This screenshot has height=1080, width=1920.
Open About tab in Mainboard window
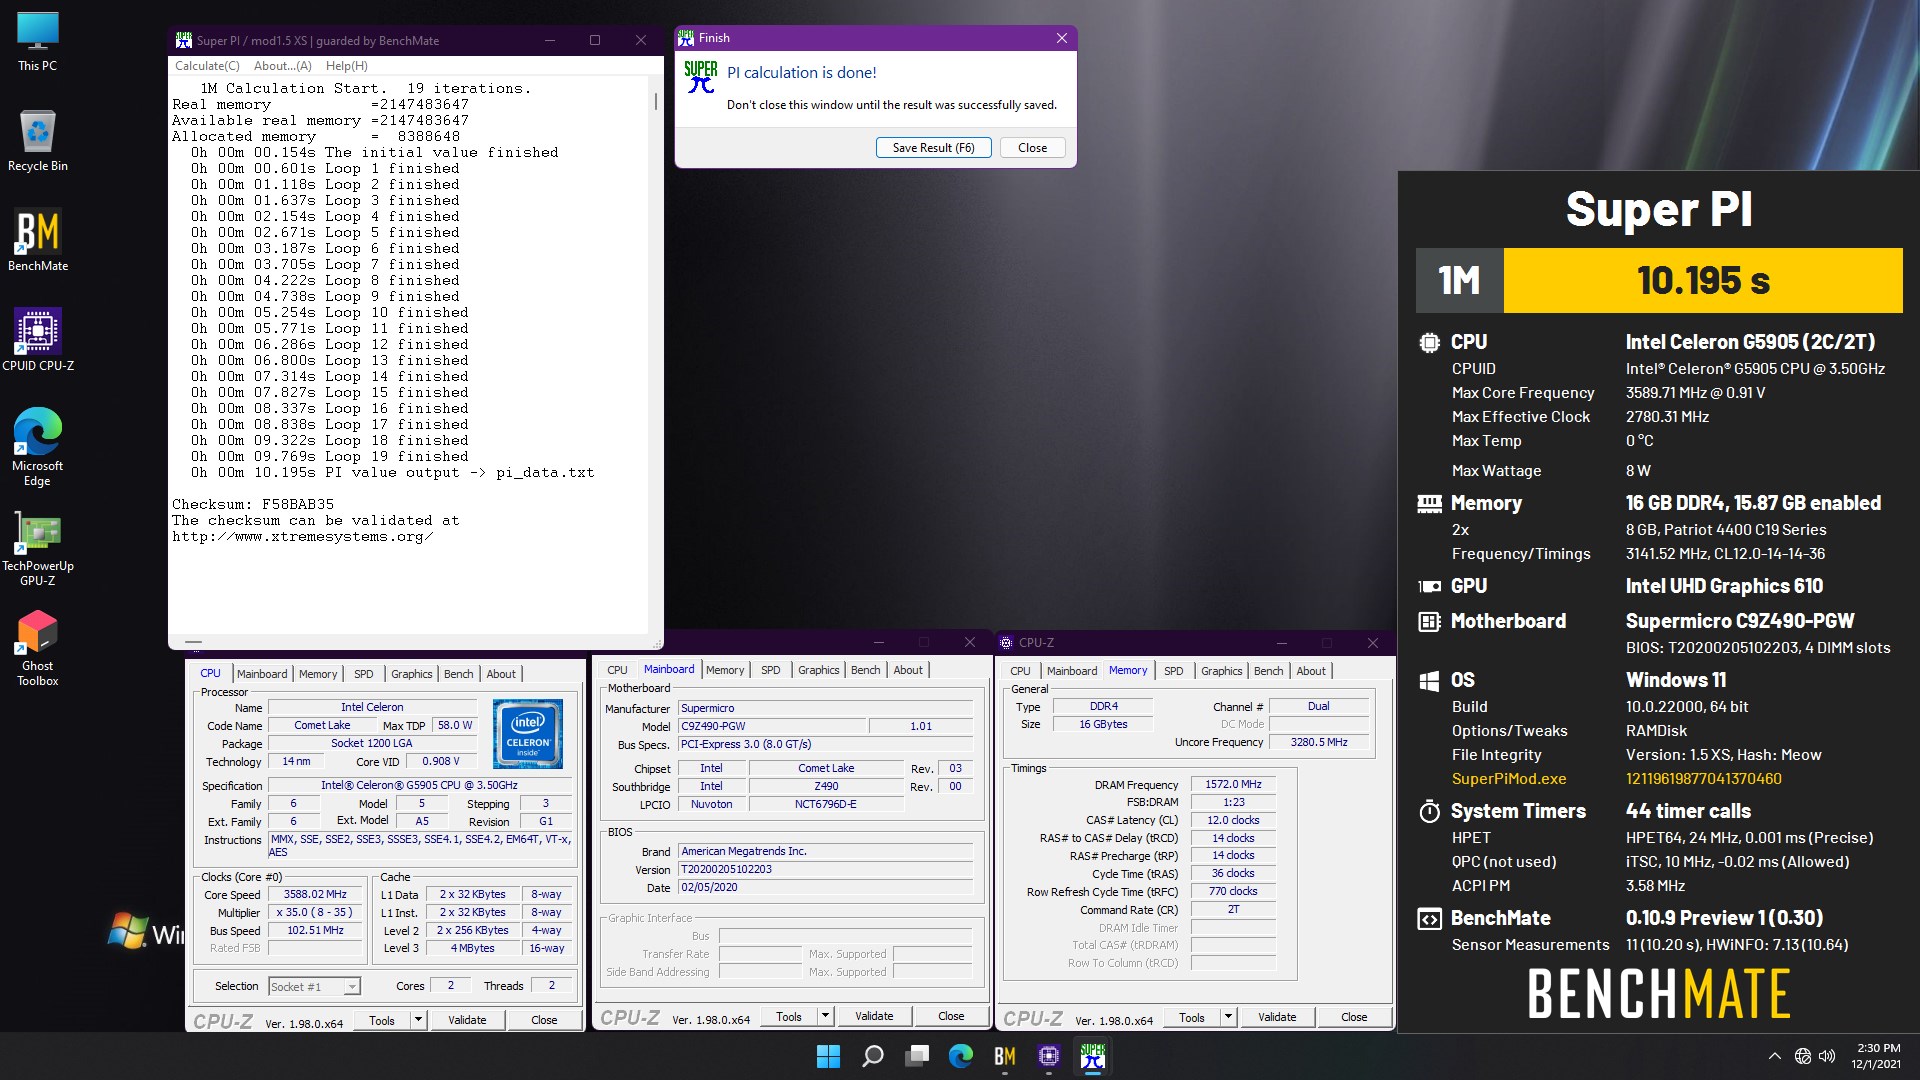coord(908,670)
